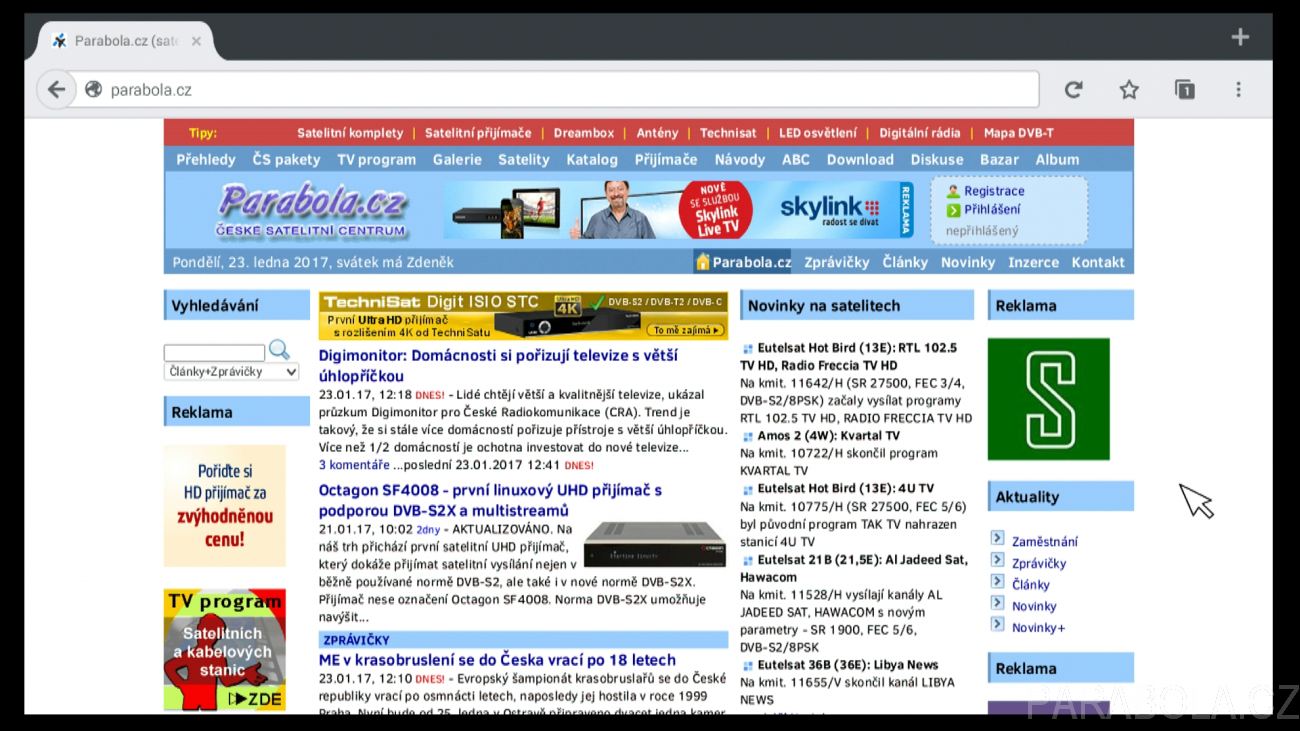Click the Dreambox tip link
The height and width of the screenshot is (731, 1300).
click(x=584, y=133)
